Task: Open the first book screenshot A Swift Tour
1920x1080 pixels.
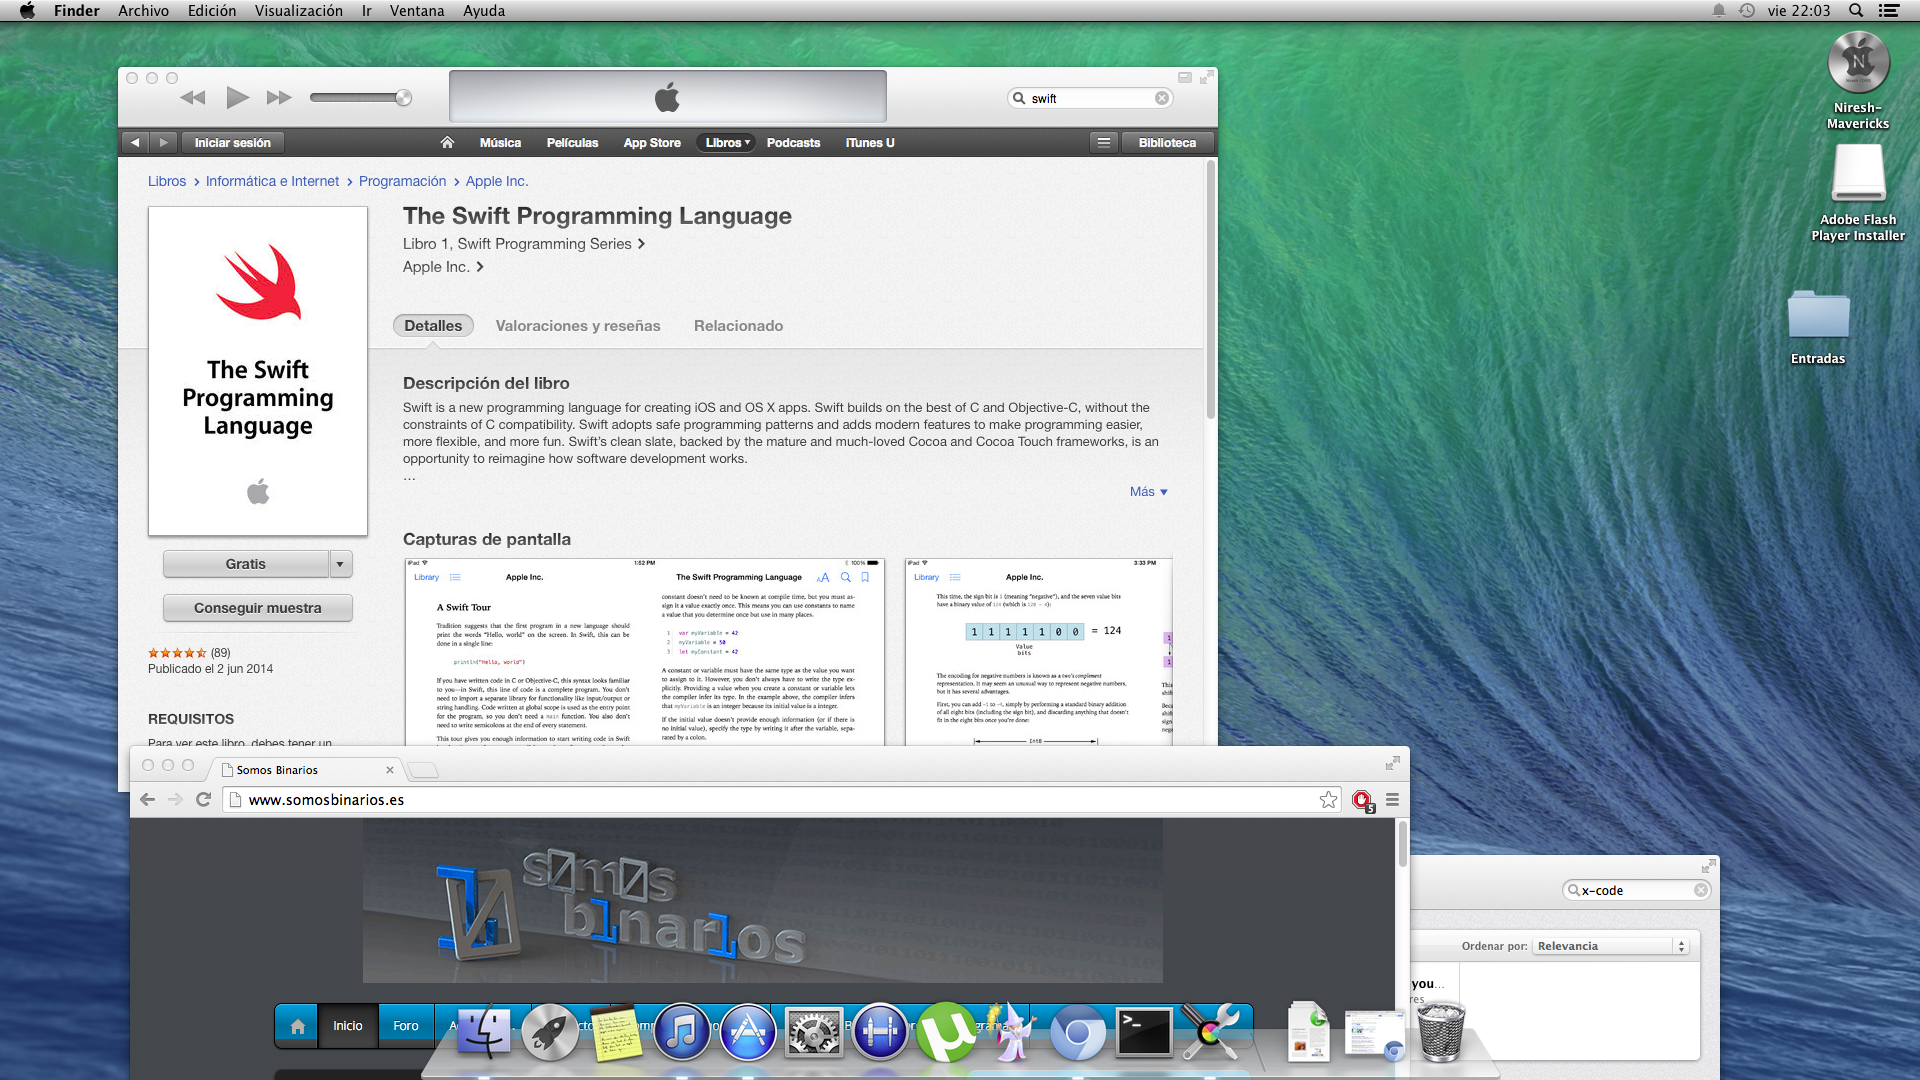Action: pyautogui.click(x=645, y=652)
